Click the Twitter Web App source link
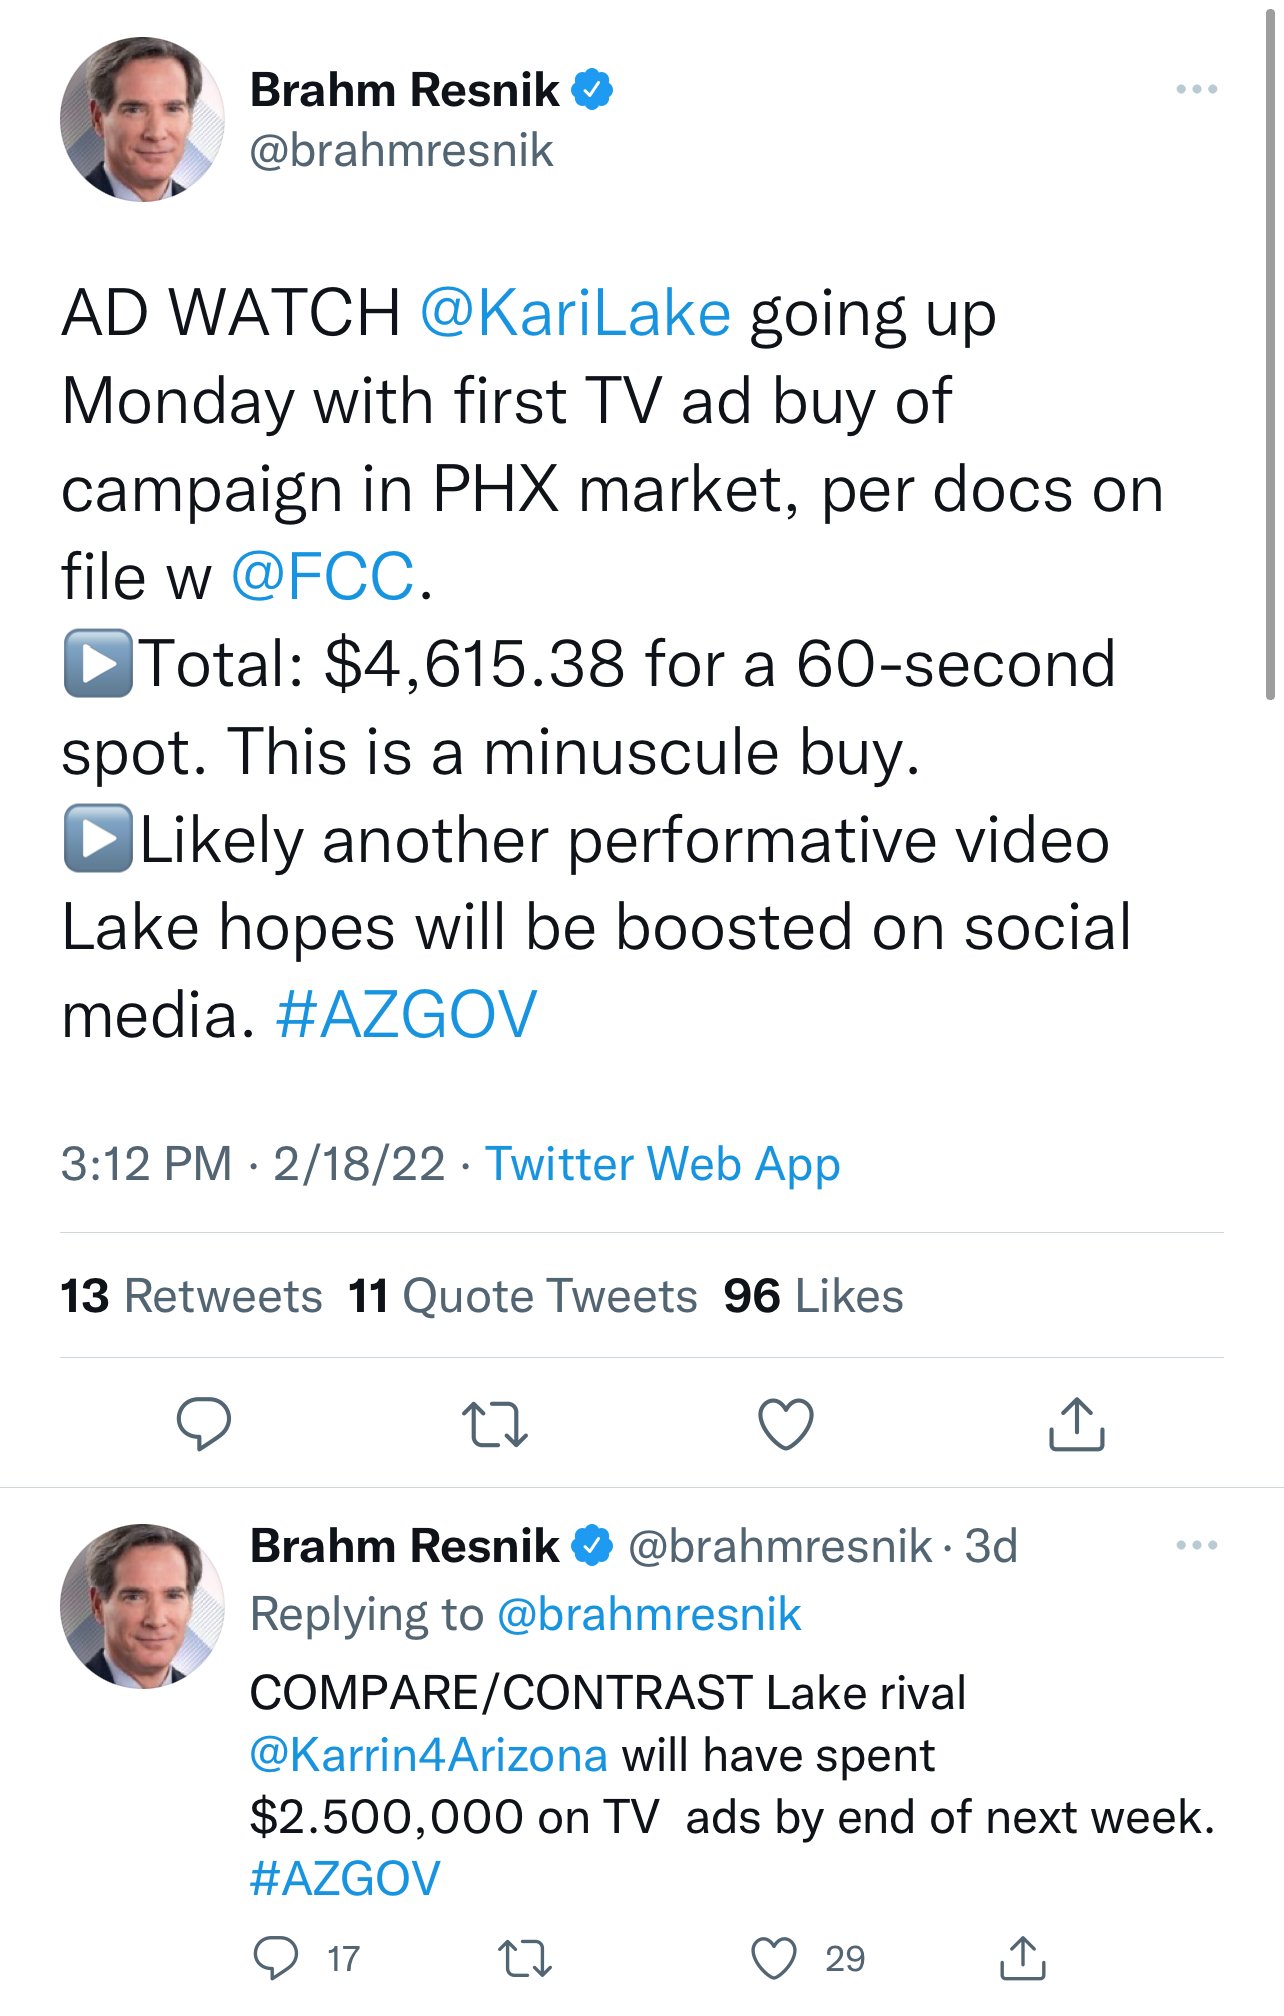This screenshot has width=1284, height=2016. tap(662, 1164)
